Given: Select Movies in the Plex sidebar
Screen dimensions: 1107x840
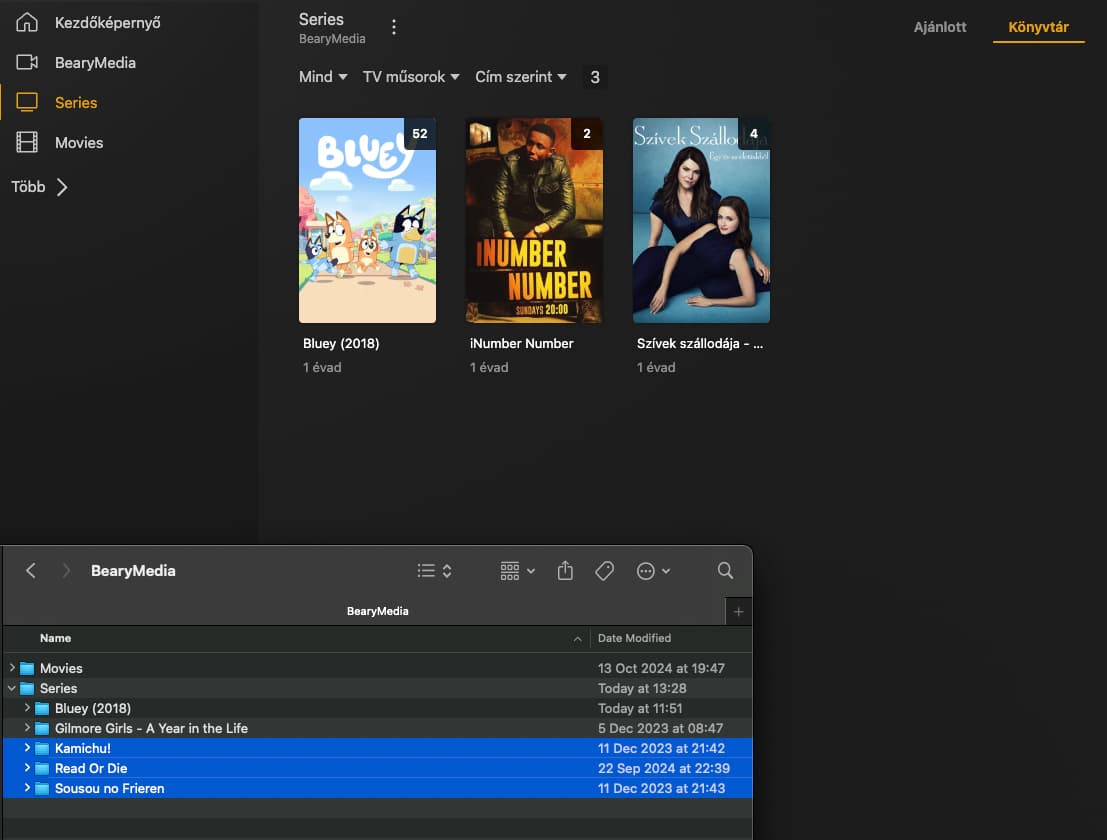Looking at the screenshot, I should pyautogui.click(x=79, y=143).
